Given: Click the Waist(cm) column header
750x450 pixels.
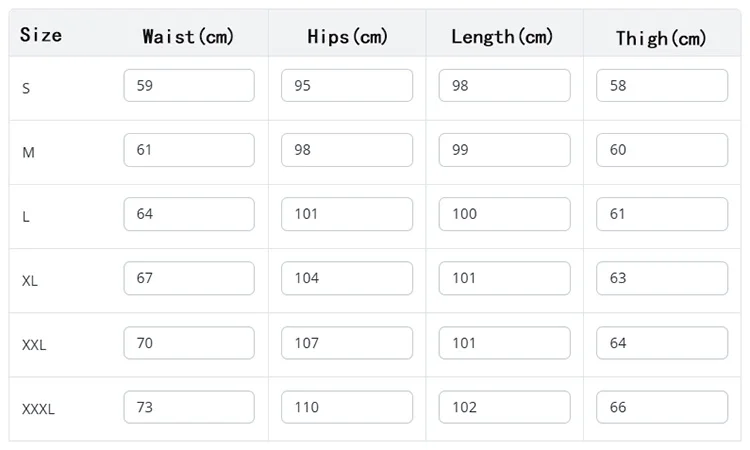Looking at the screenshot, I should coord(188,37).
